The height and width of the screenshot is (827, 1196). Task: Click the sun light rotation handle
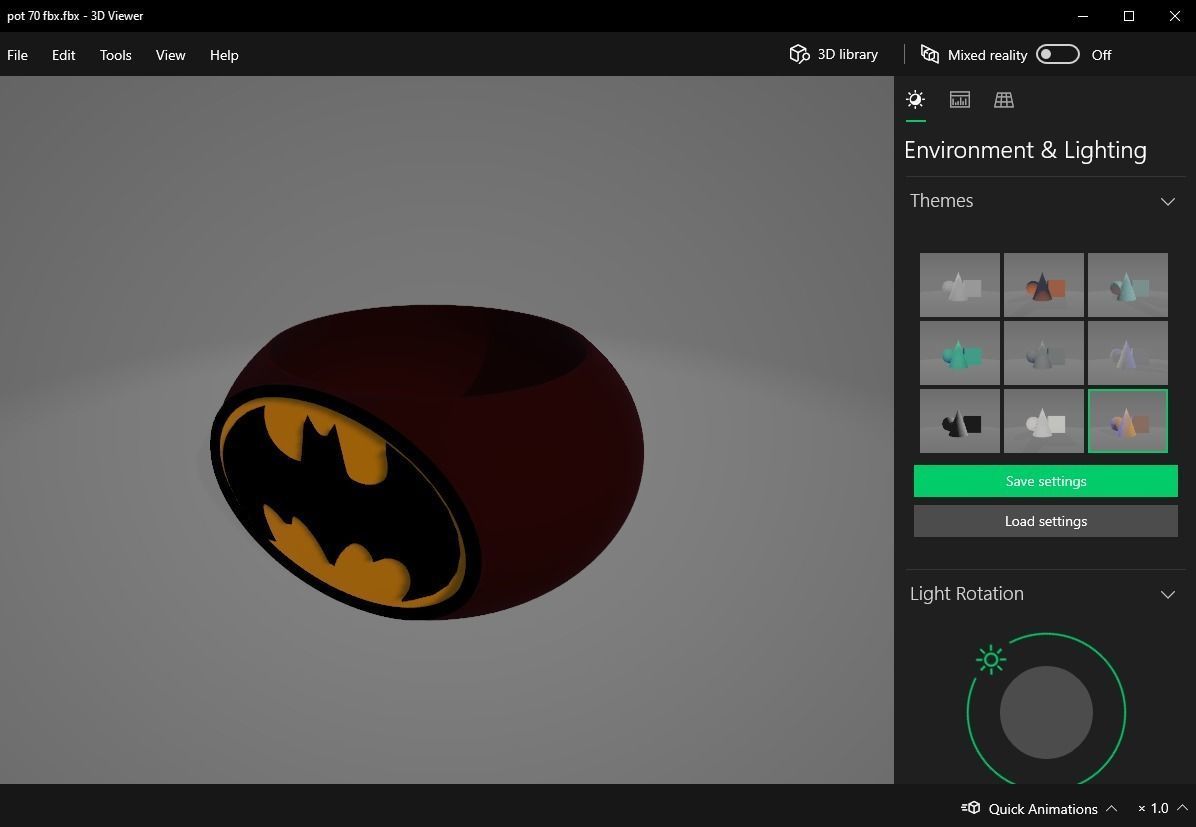coord(991,659)
